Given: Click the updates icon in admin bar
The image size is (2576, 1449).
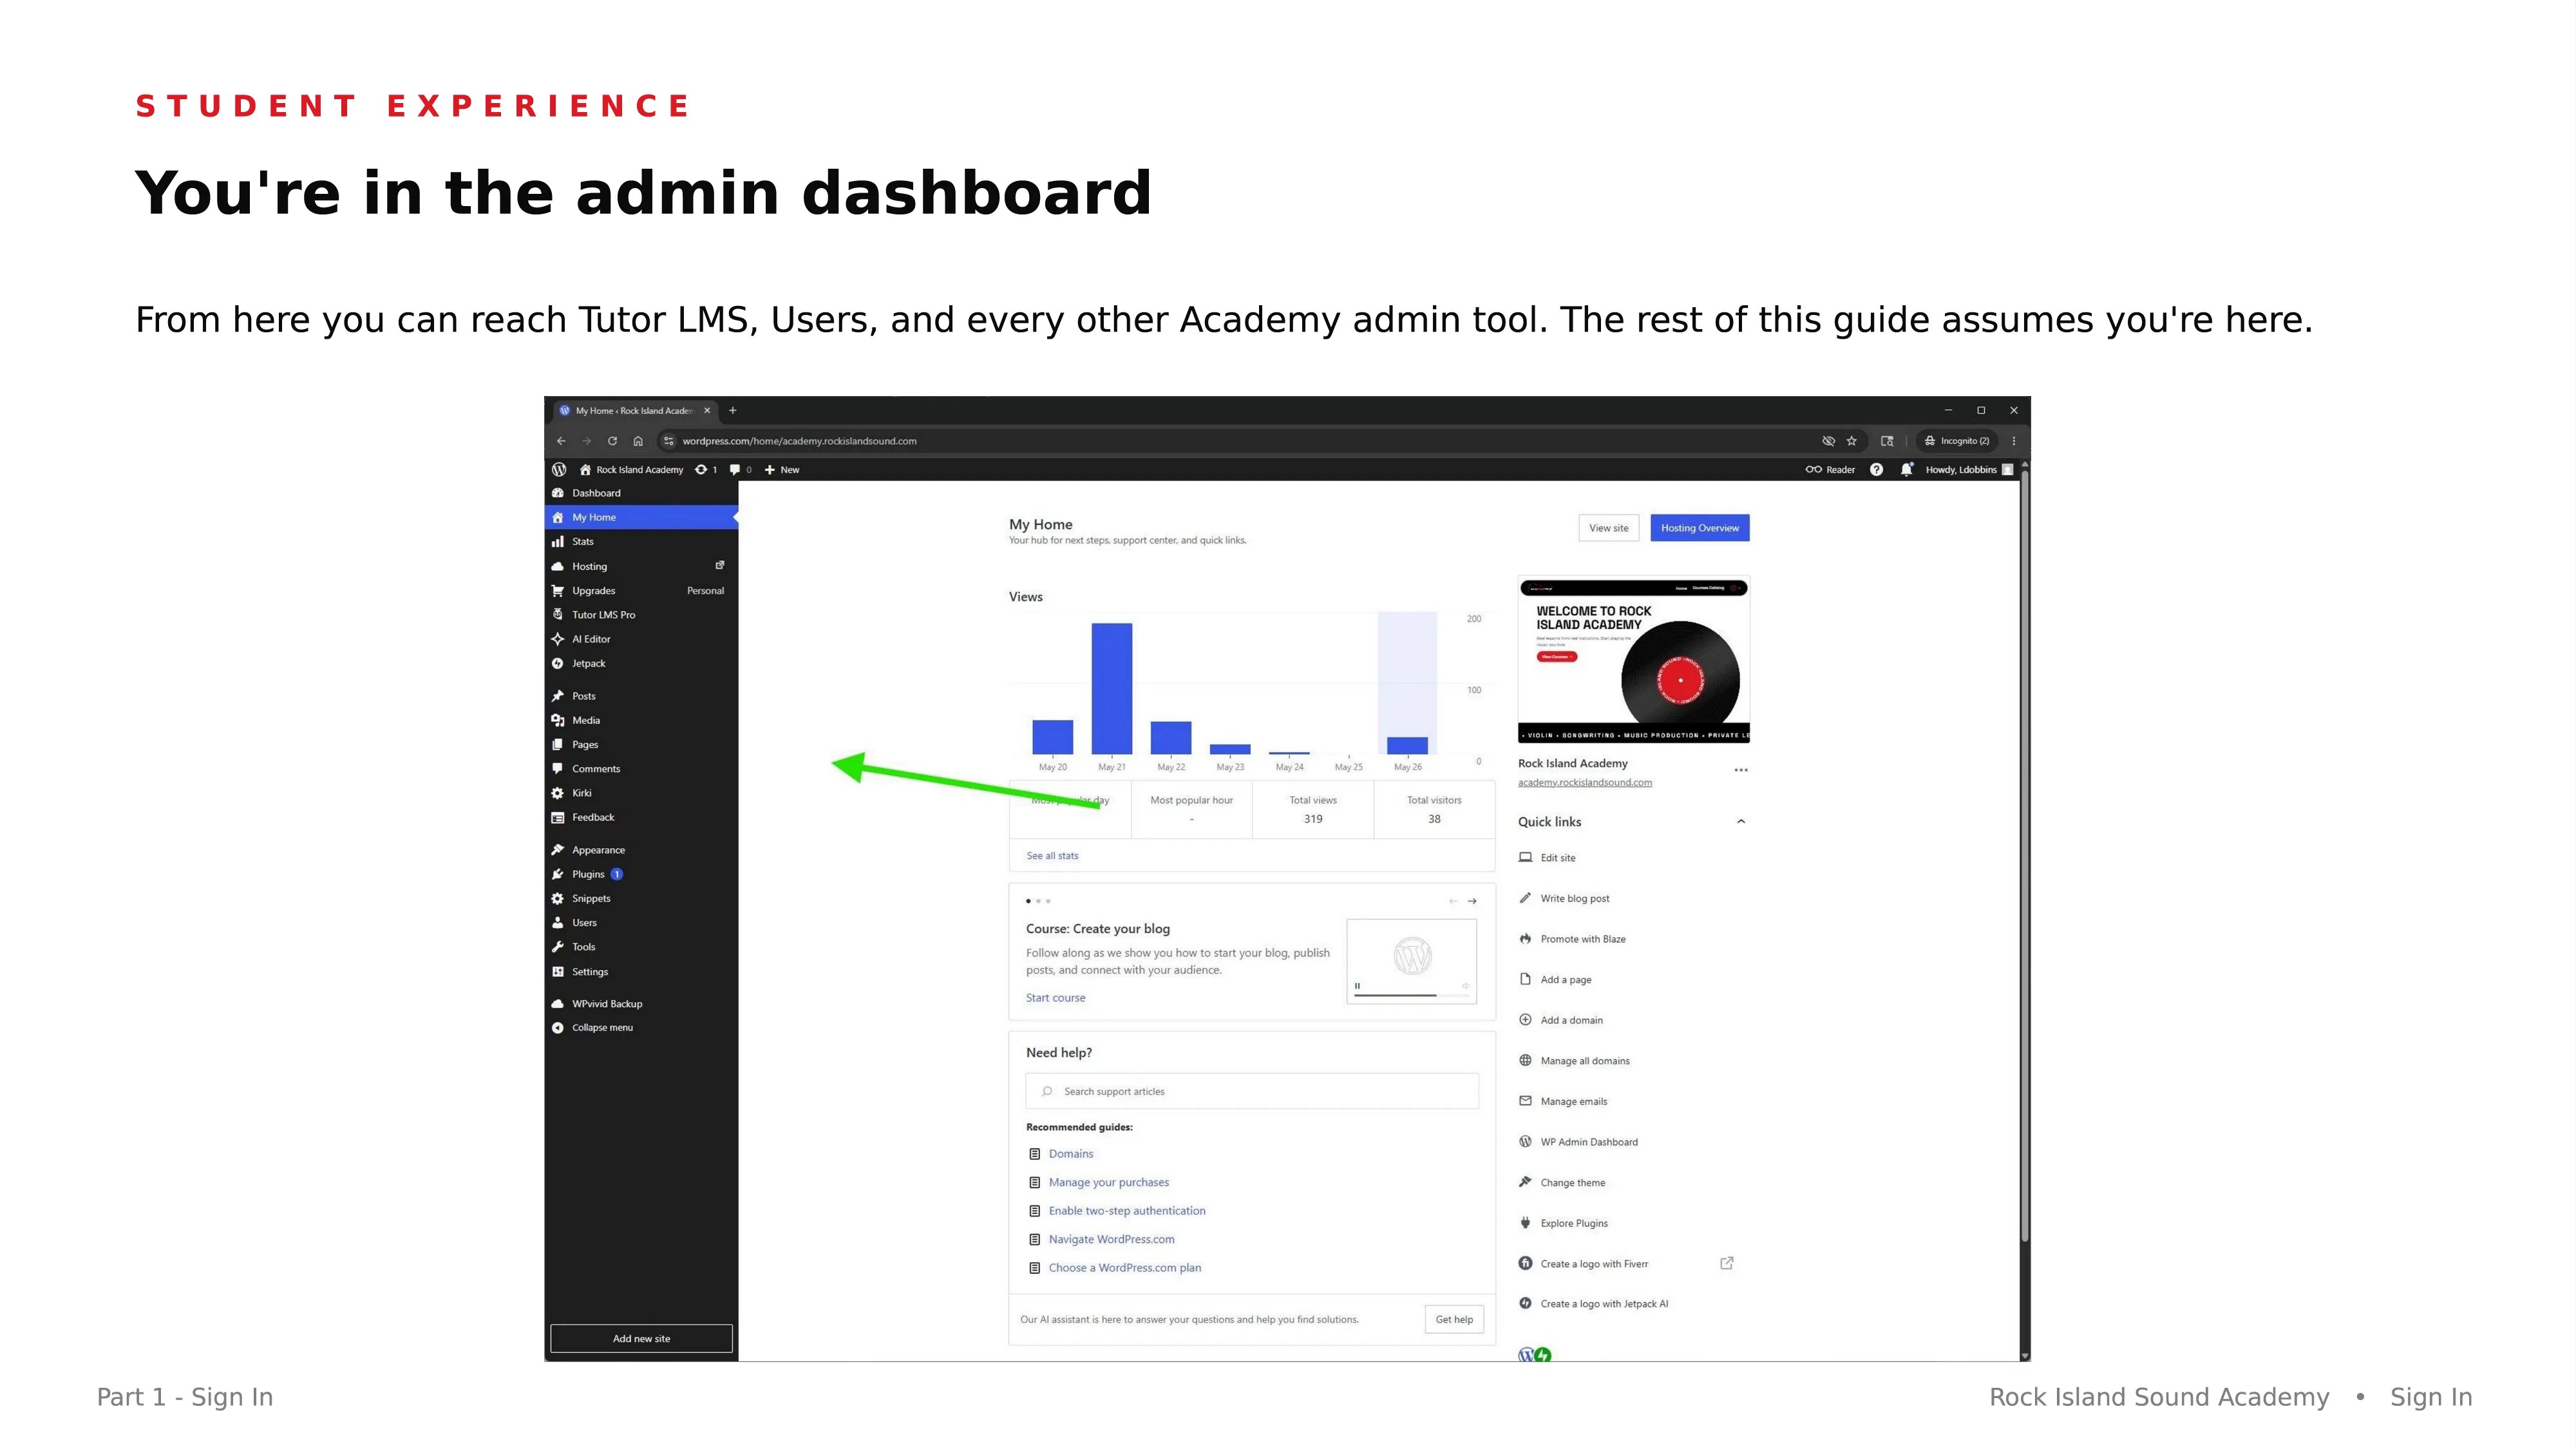Looking at the screenshot, I should pos(706,469).
